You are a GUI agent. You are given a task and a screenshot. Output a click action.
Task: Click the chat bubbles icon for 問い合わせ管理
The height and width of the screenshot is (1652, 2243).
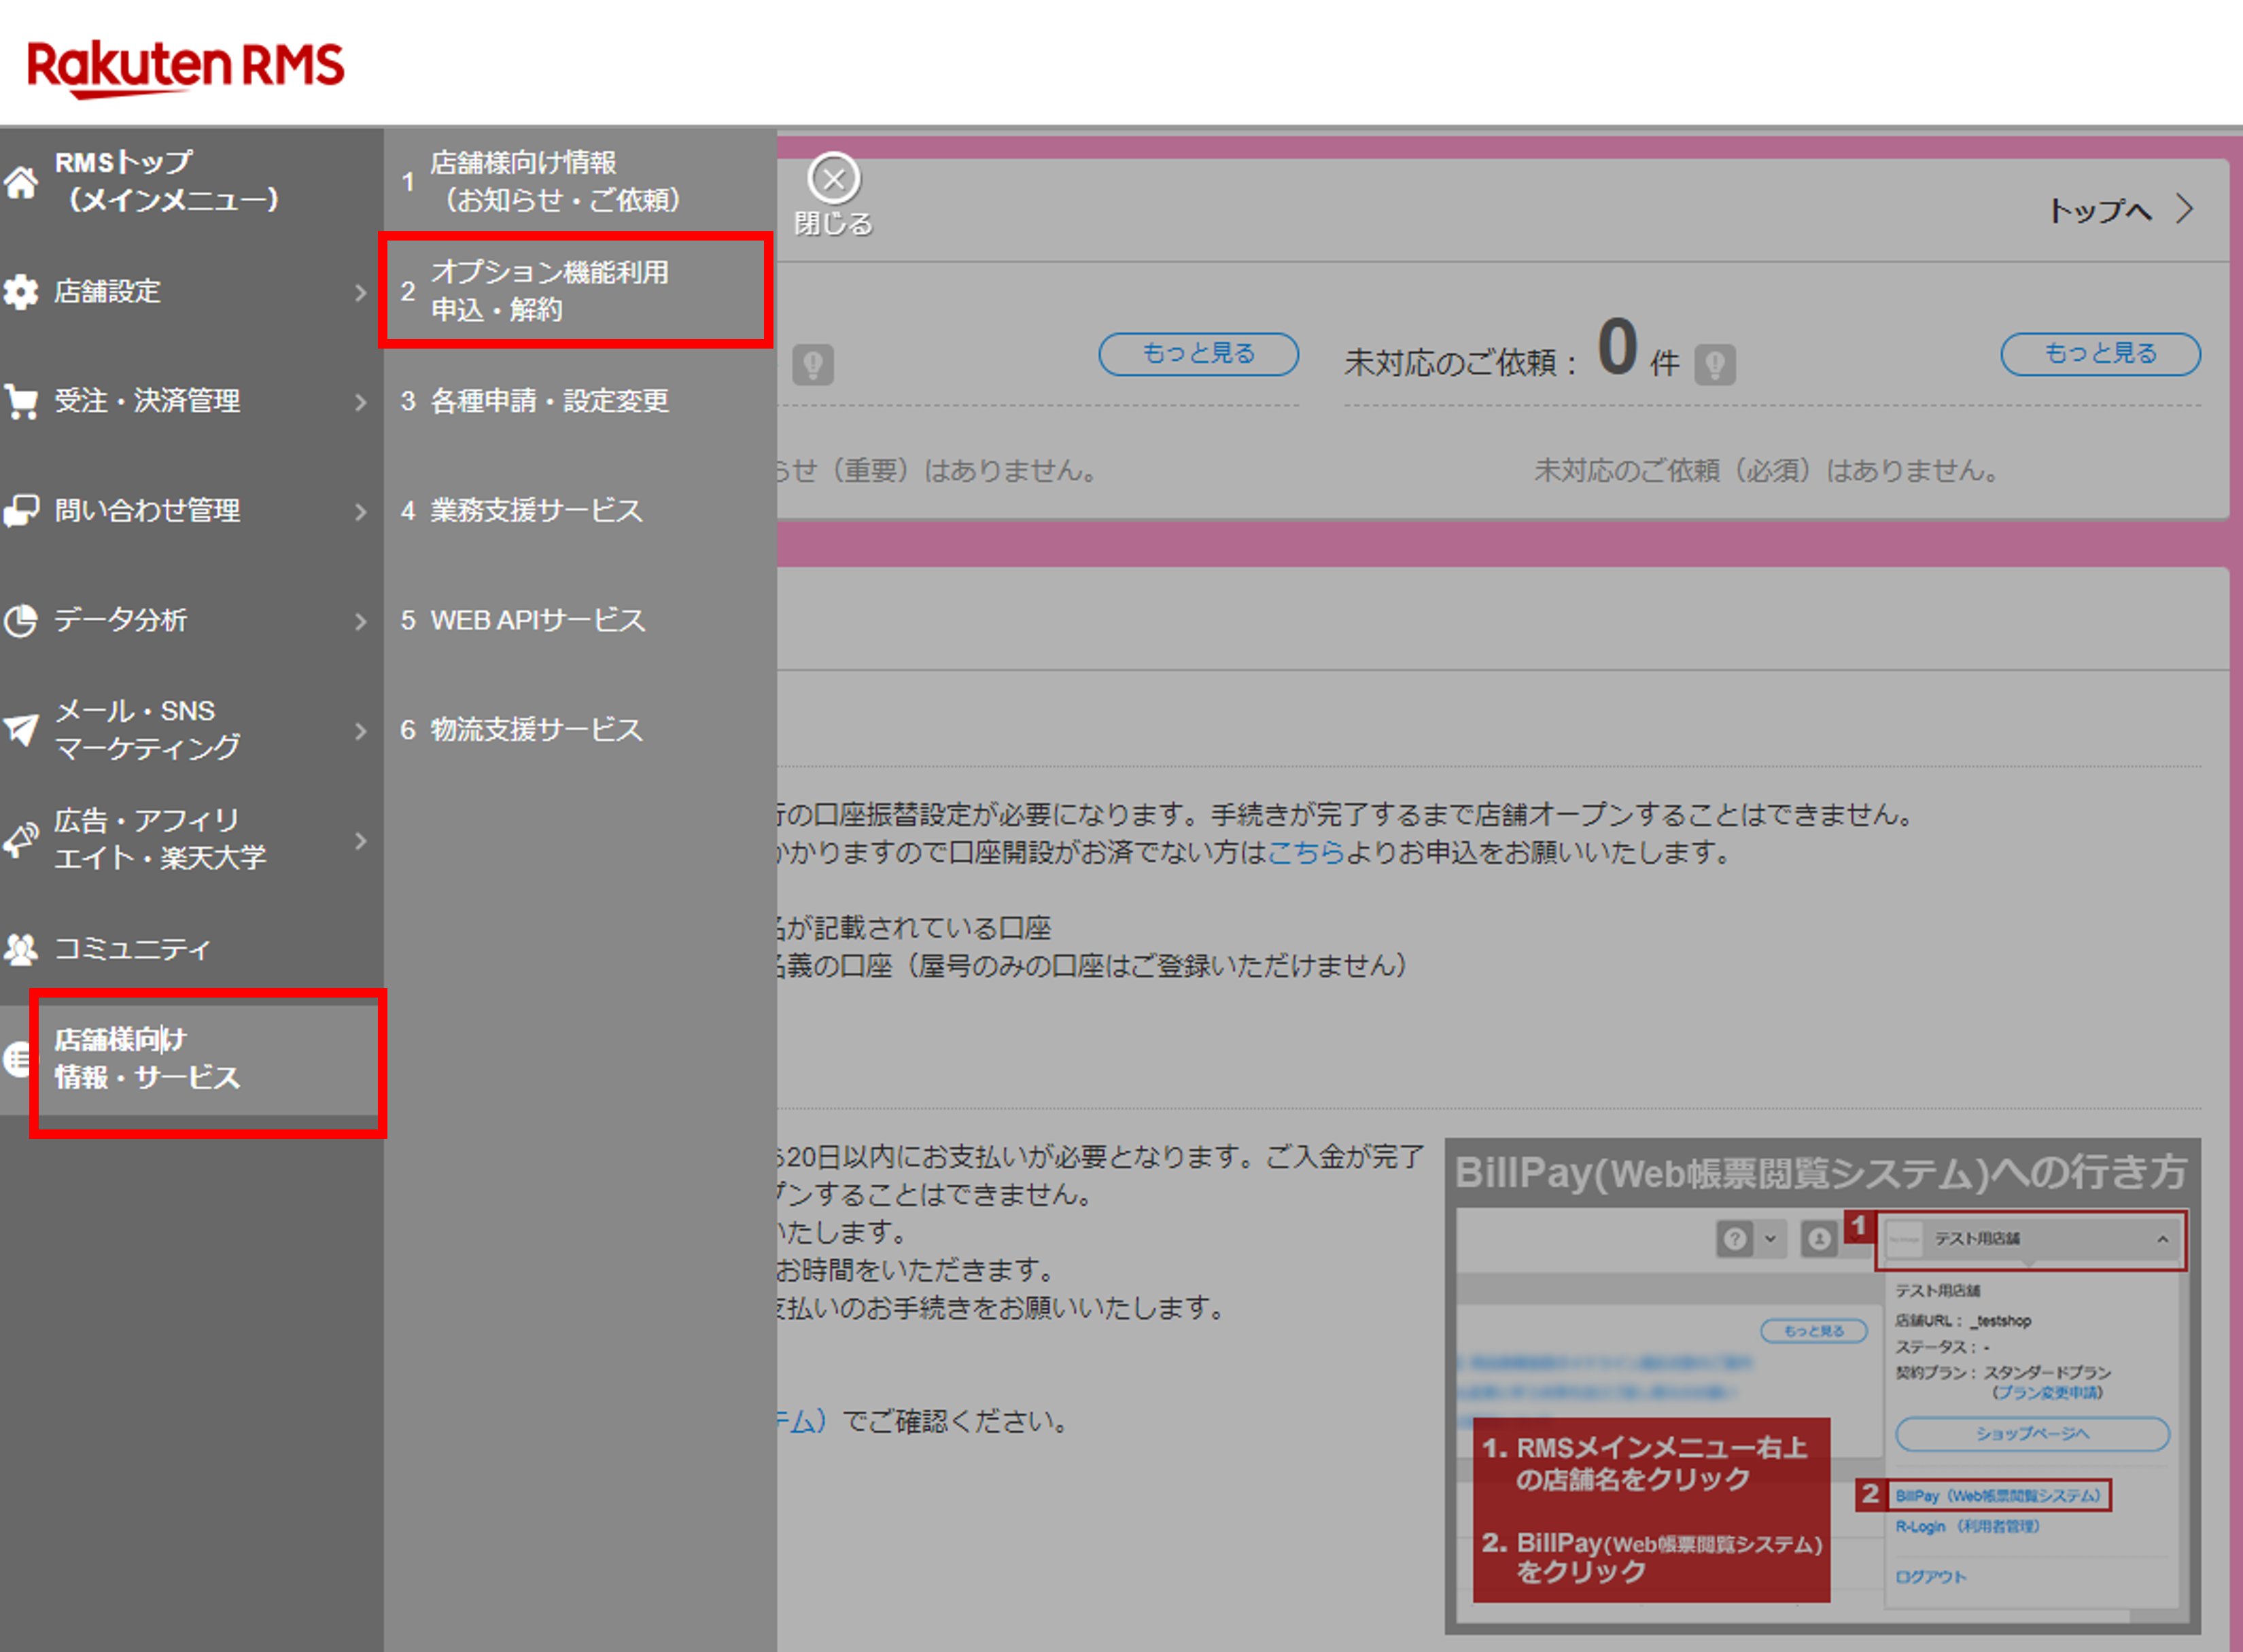20,511
